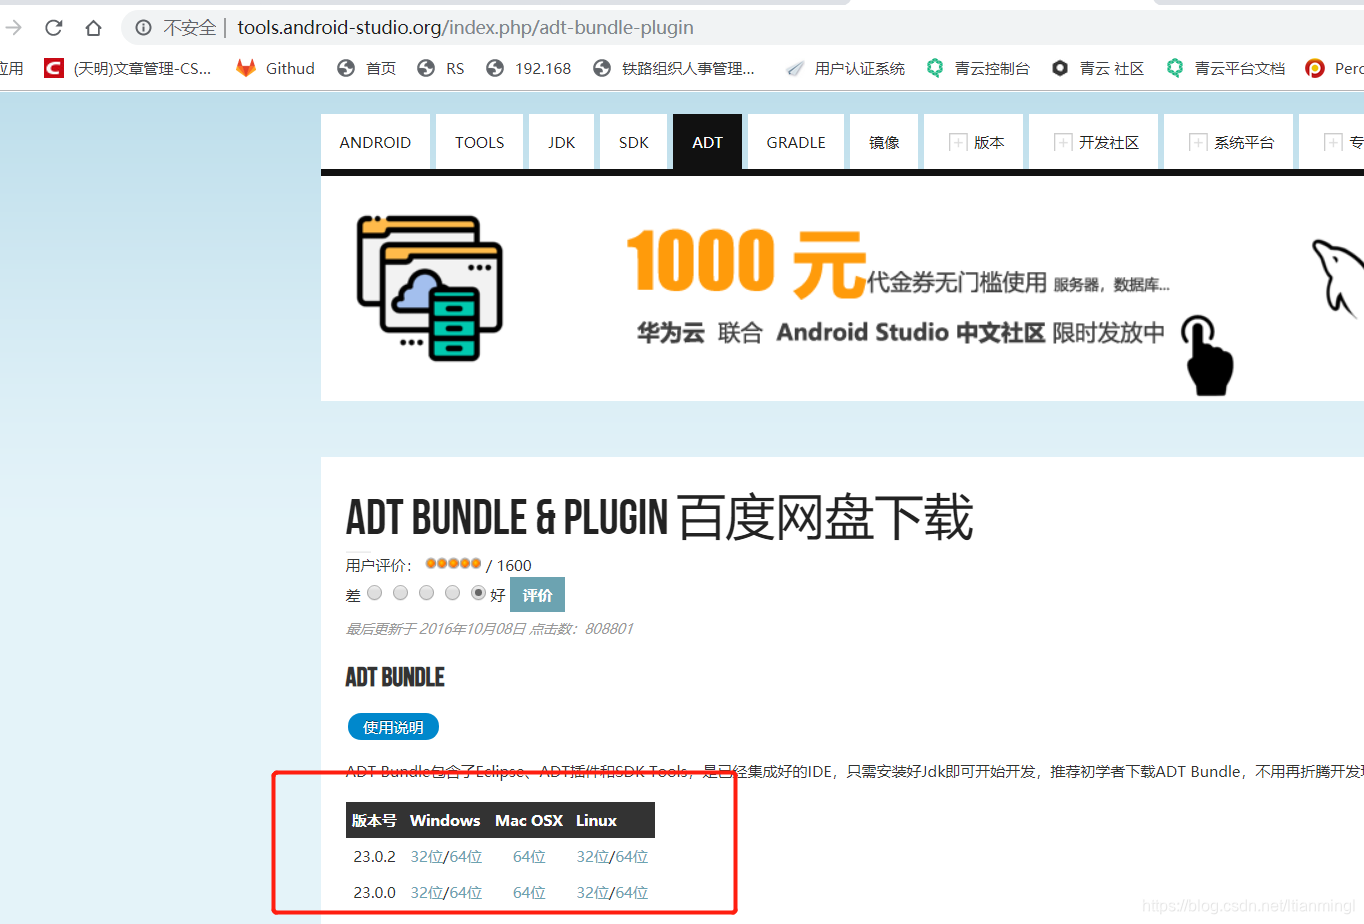
Task: Go to the browser home page icon
Action: 93,27
